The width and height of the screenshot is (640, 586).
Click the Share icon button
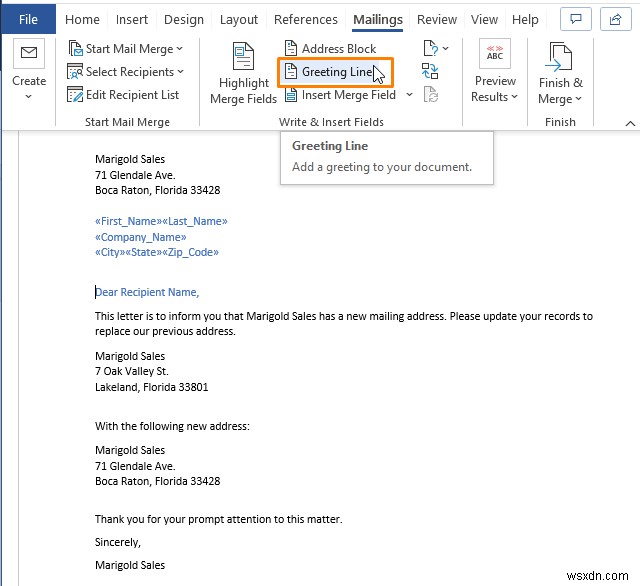pyautogui.click(x=616, y=19)
